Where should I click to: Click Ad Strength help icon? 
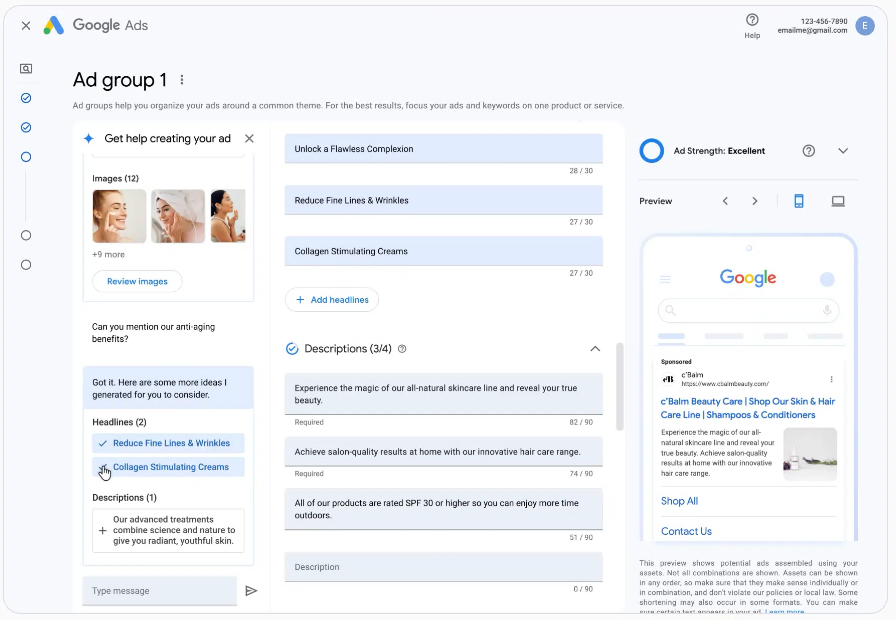(x=809, y=151)
